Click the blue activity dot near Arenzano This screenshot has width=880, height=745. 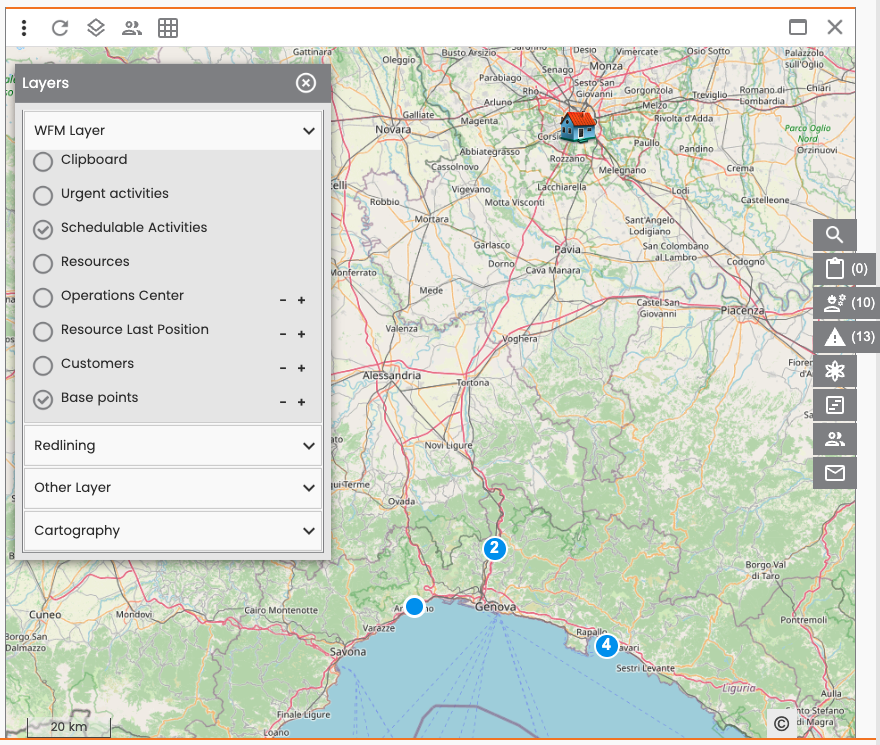click(414, 606)
